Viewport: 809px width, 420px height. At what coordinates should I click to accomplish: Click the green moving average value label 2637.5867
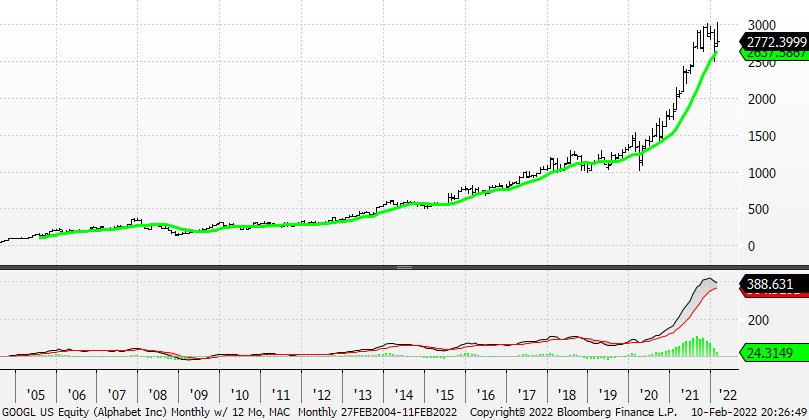774,54
